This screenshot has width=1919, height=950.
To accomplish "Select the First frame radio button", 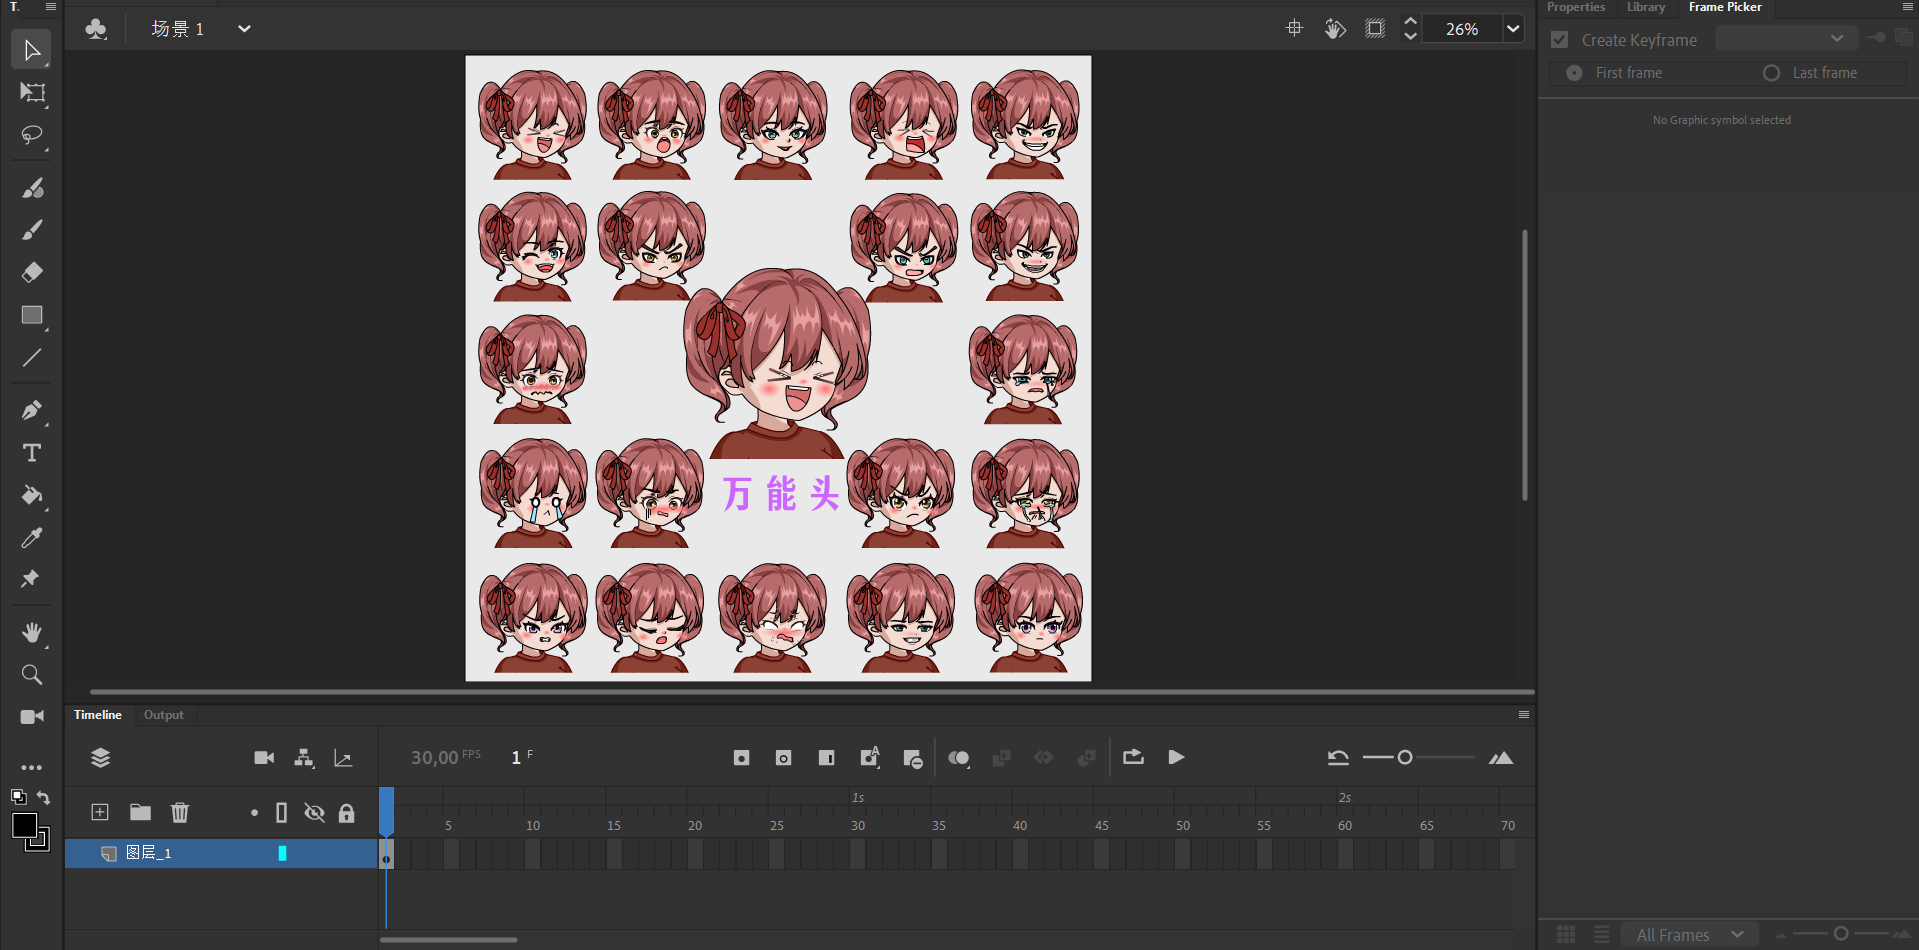I will (1574, 73).
